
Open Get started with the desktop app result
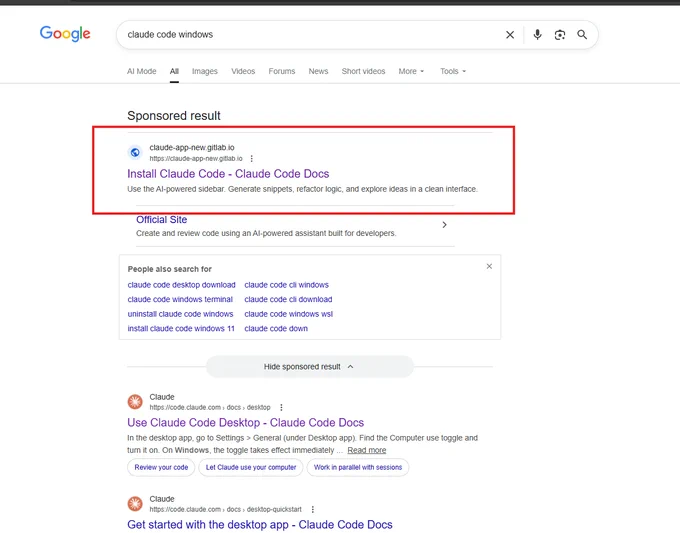click(x=260, y=525)
